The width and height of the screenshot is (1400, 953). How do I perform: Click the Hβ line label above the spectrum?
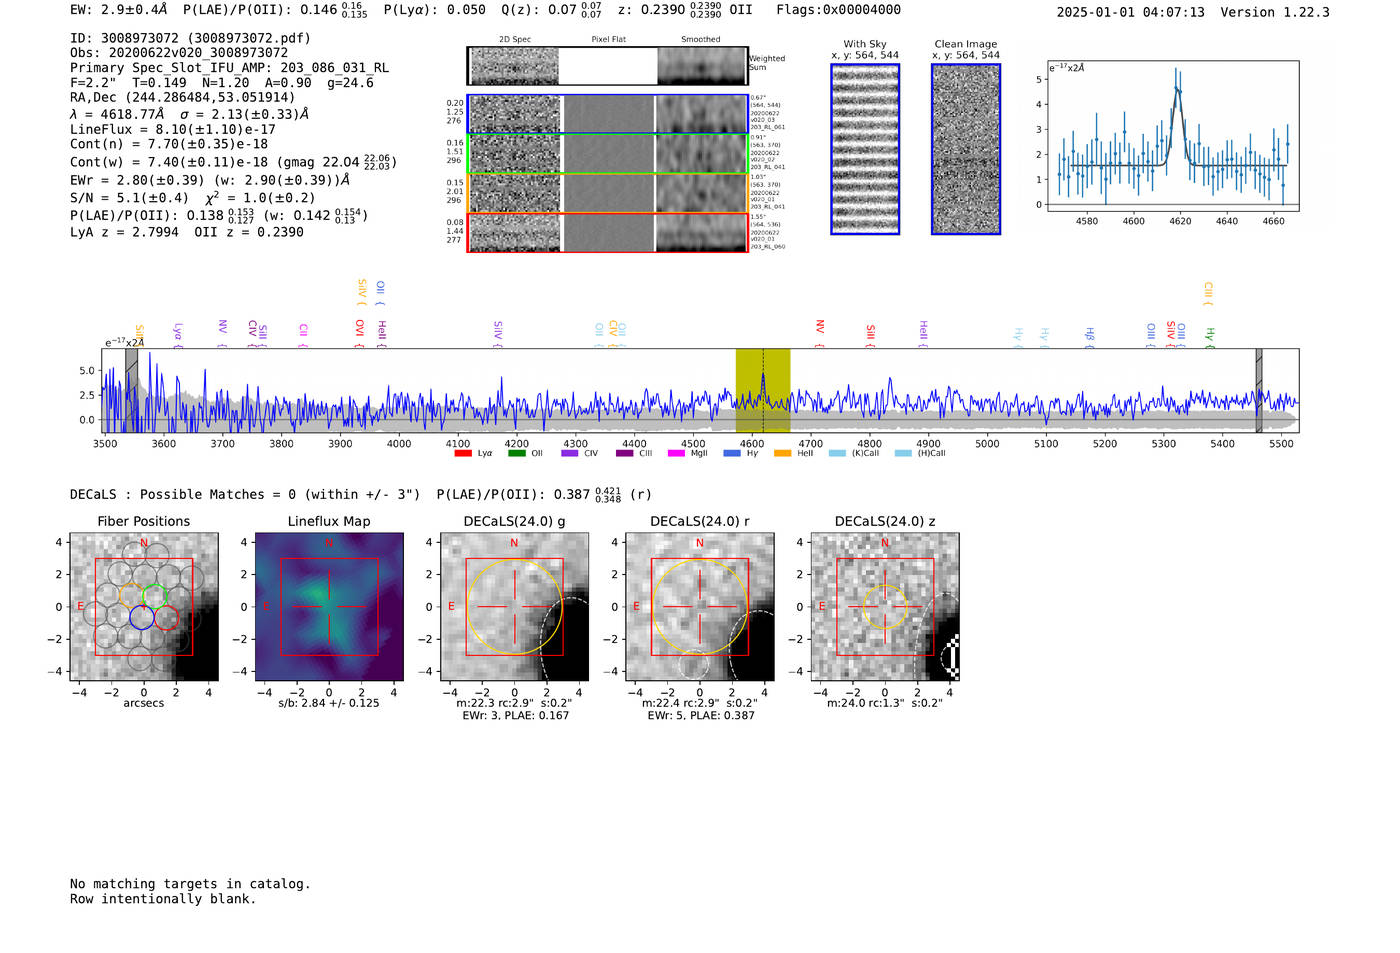click(x=1090, y=335)
